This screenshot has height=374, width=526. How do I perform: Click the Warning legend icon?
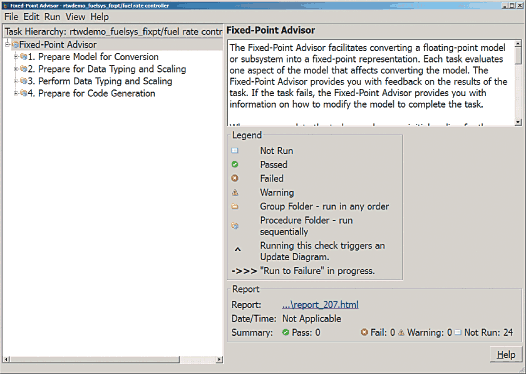click(x=235, y=193)
